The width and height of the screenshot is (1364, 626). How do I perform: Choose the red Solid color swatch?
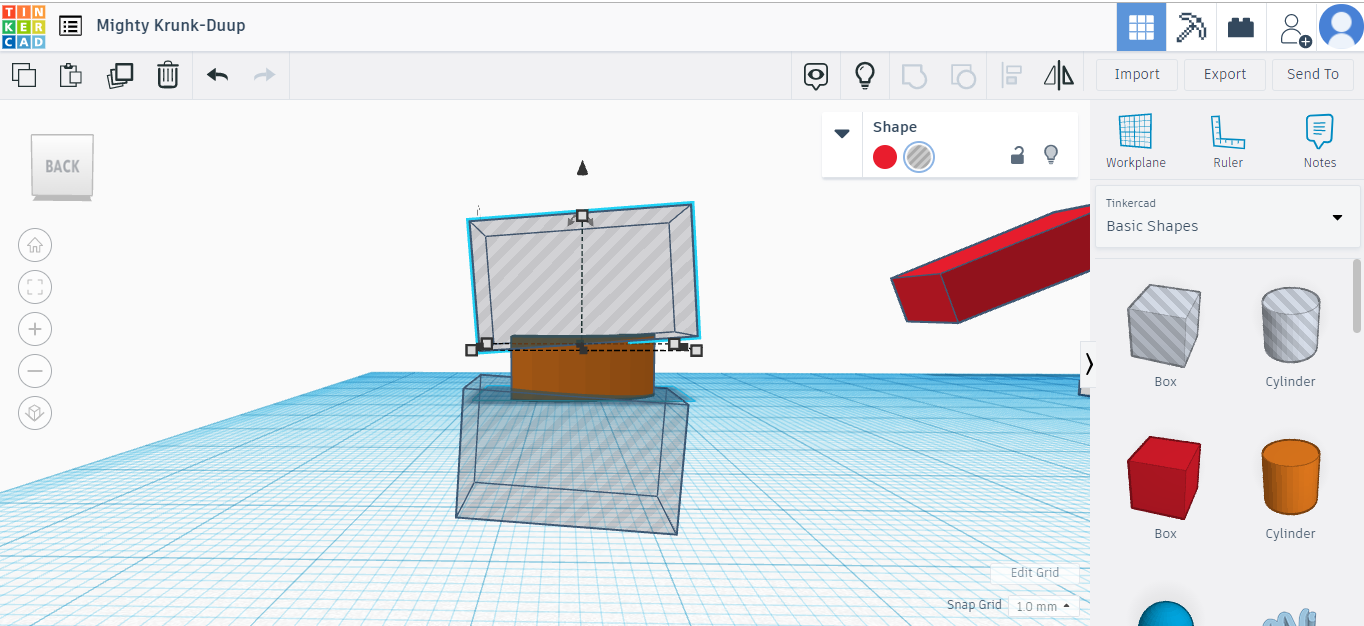click(x=885, y=157)
